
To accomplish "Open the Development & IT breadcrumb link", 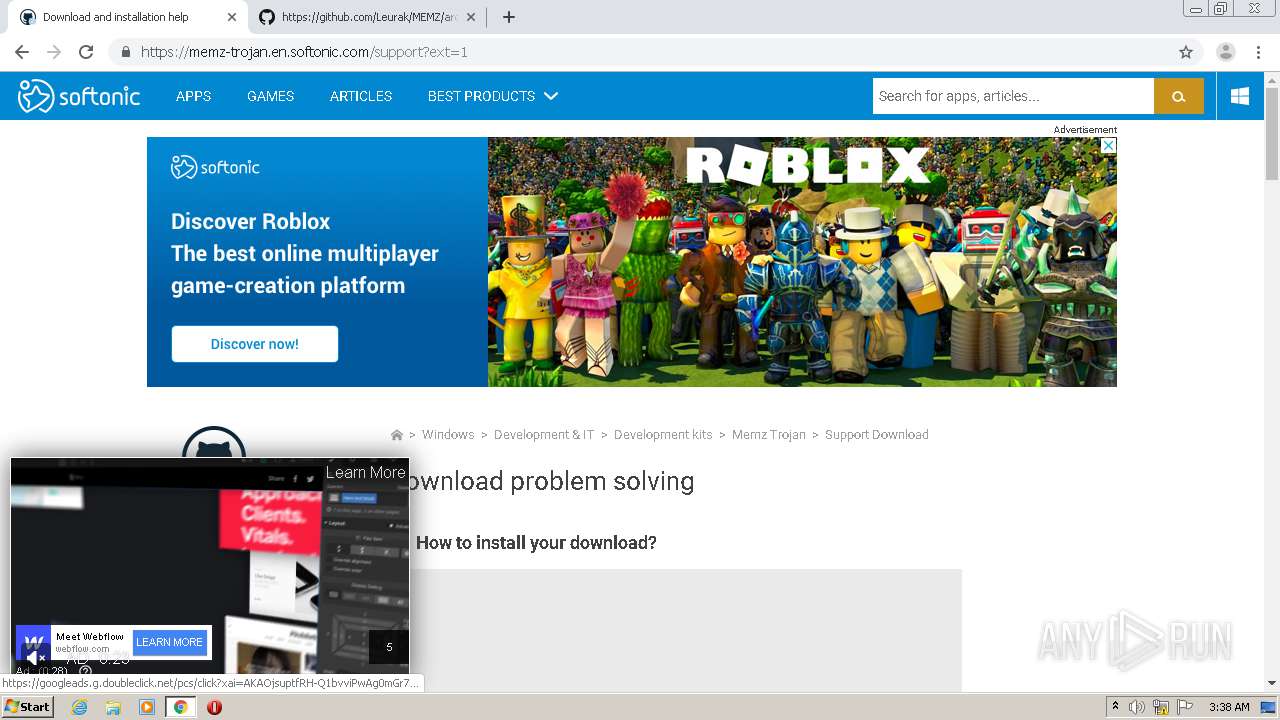I will coord(544,435).
